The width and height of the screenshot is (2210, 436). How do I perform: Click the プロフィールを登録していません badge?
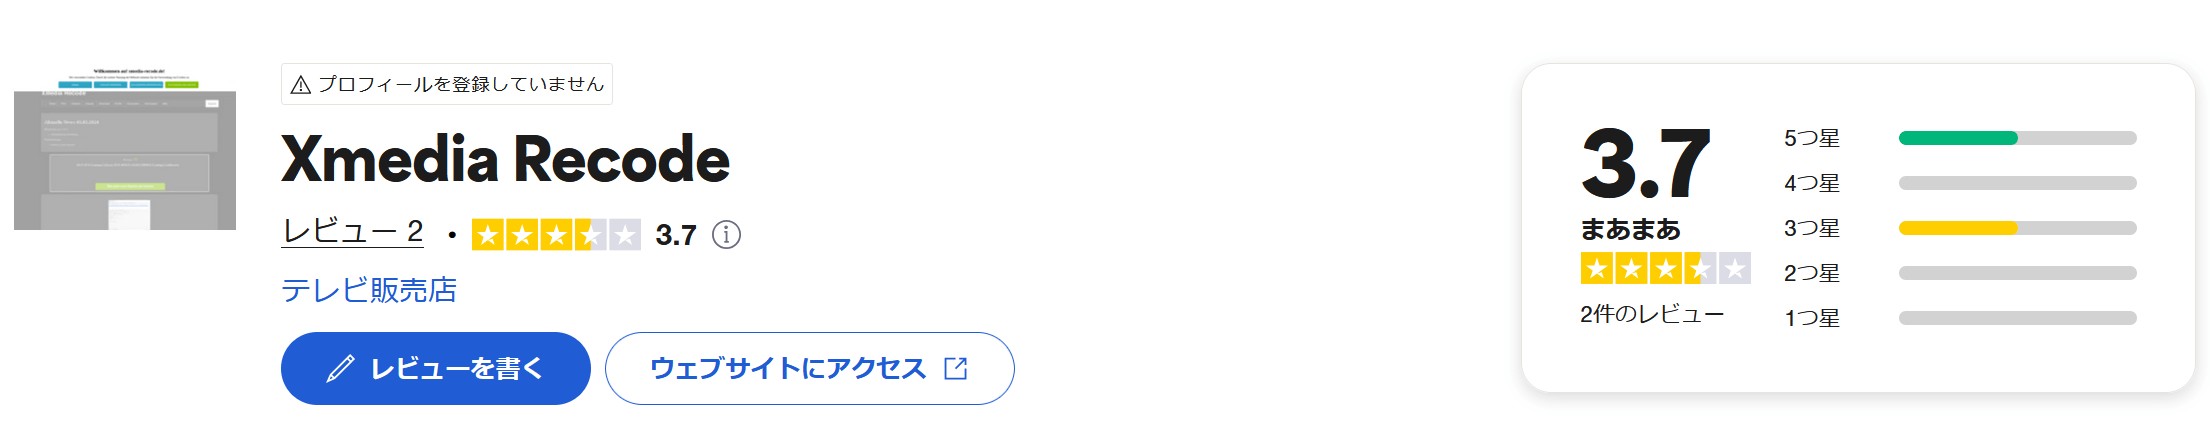pos(447,84)
